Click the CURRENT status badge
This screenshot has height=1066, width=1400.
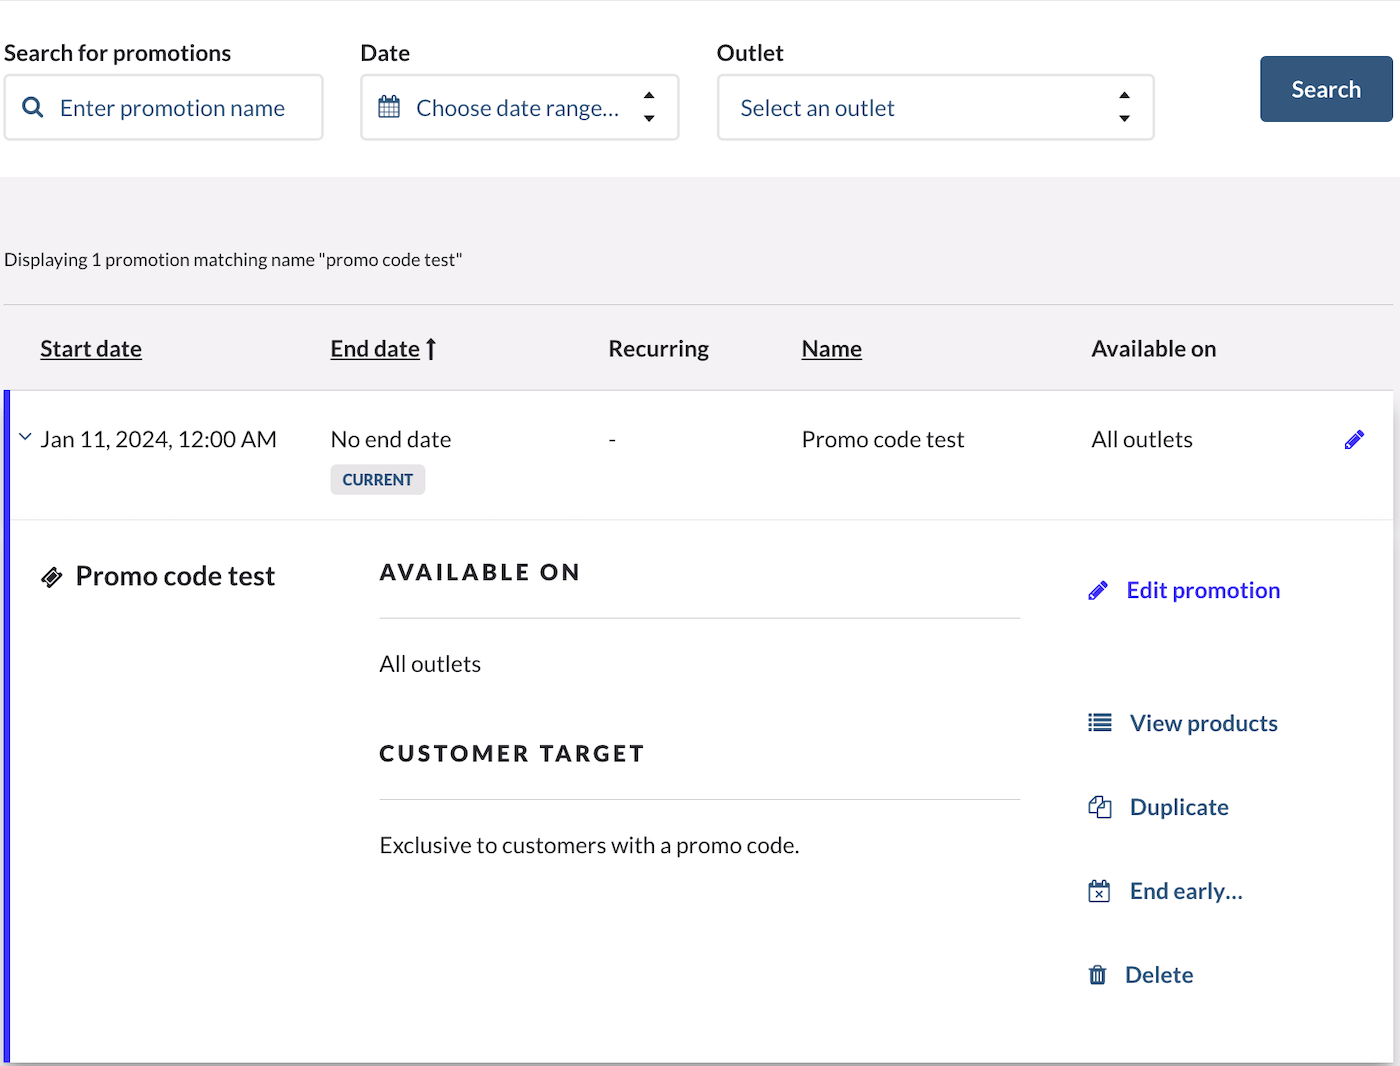coord(377,480)
